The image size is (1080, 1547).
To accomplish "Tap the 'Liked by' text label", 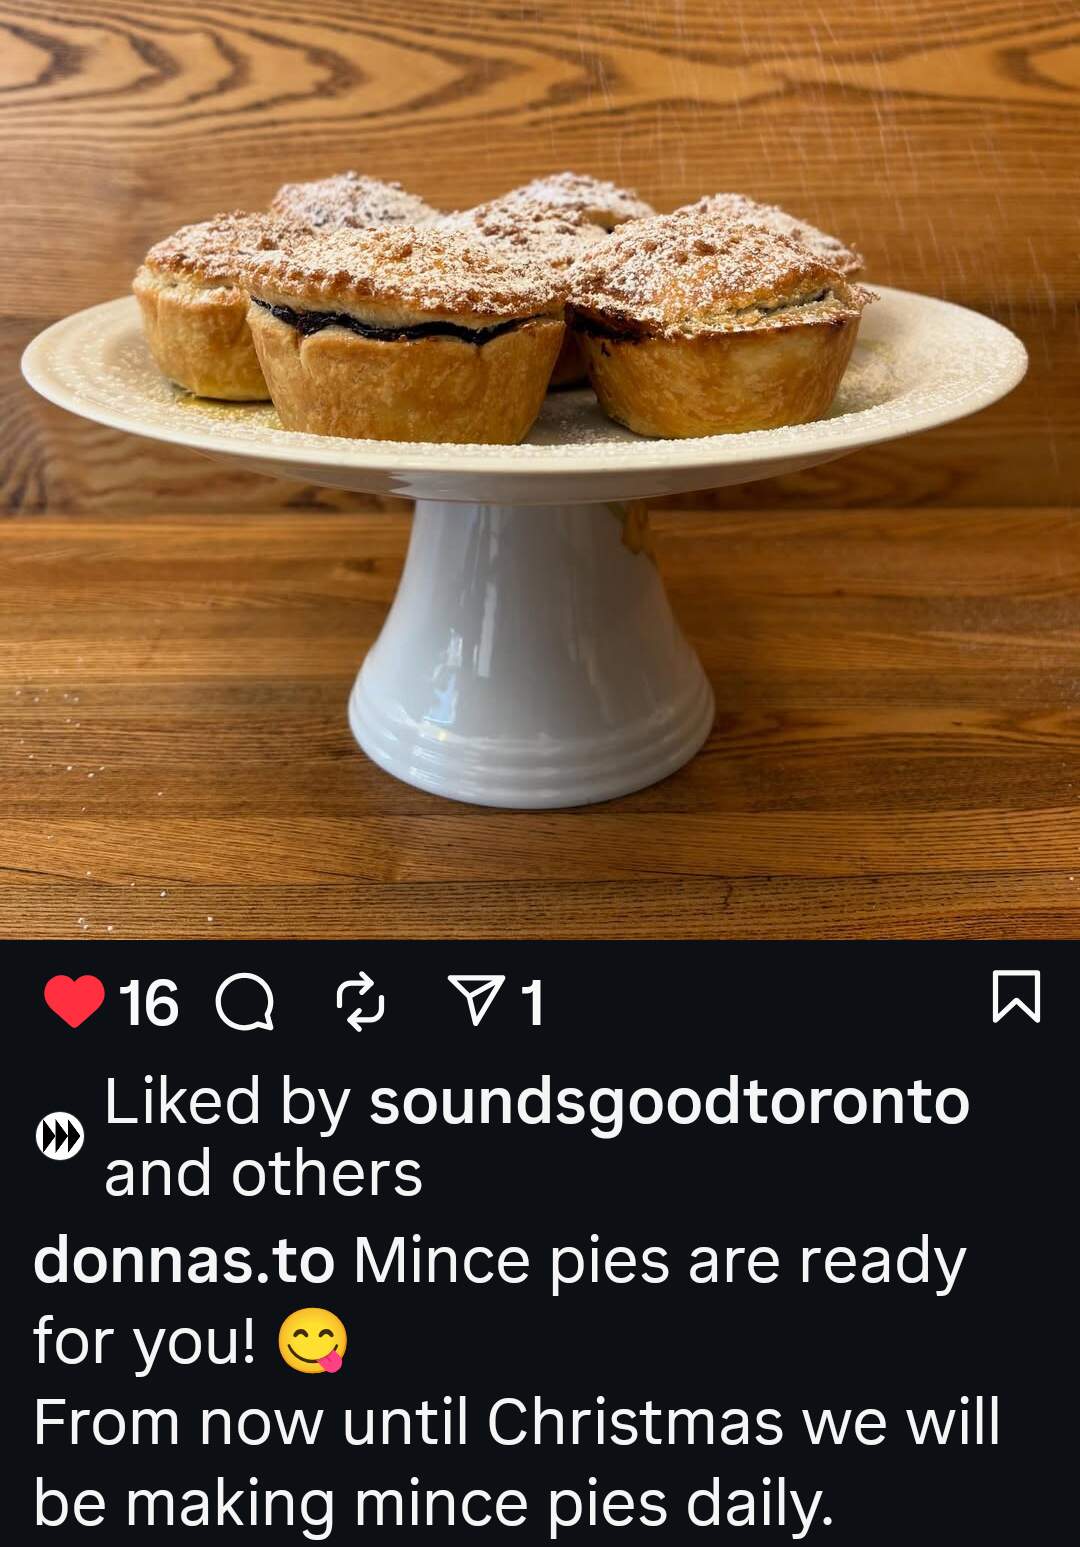I will click(x=226, y=1103).
